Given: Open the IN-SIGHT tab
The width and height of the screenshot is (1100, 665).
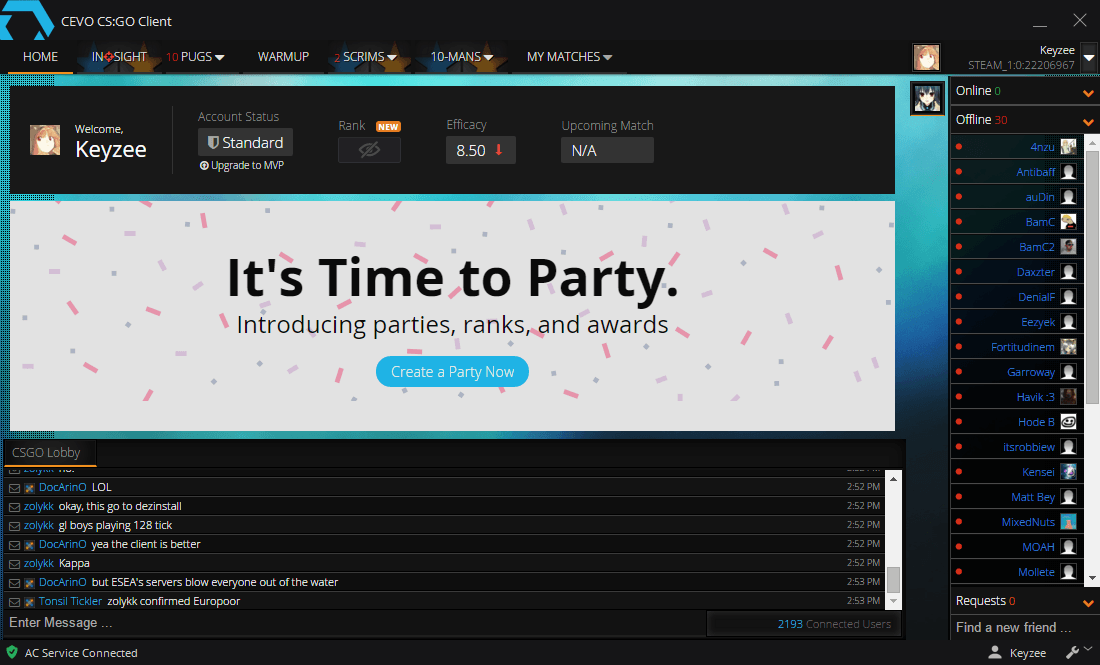Looking at the screenshot, I should click(119, 57).
